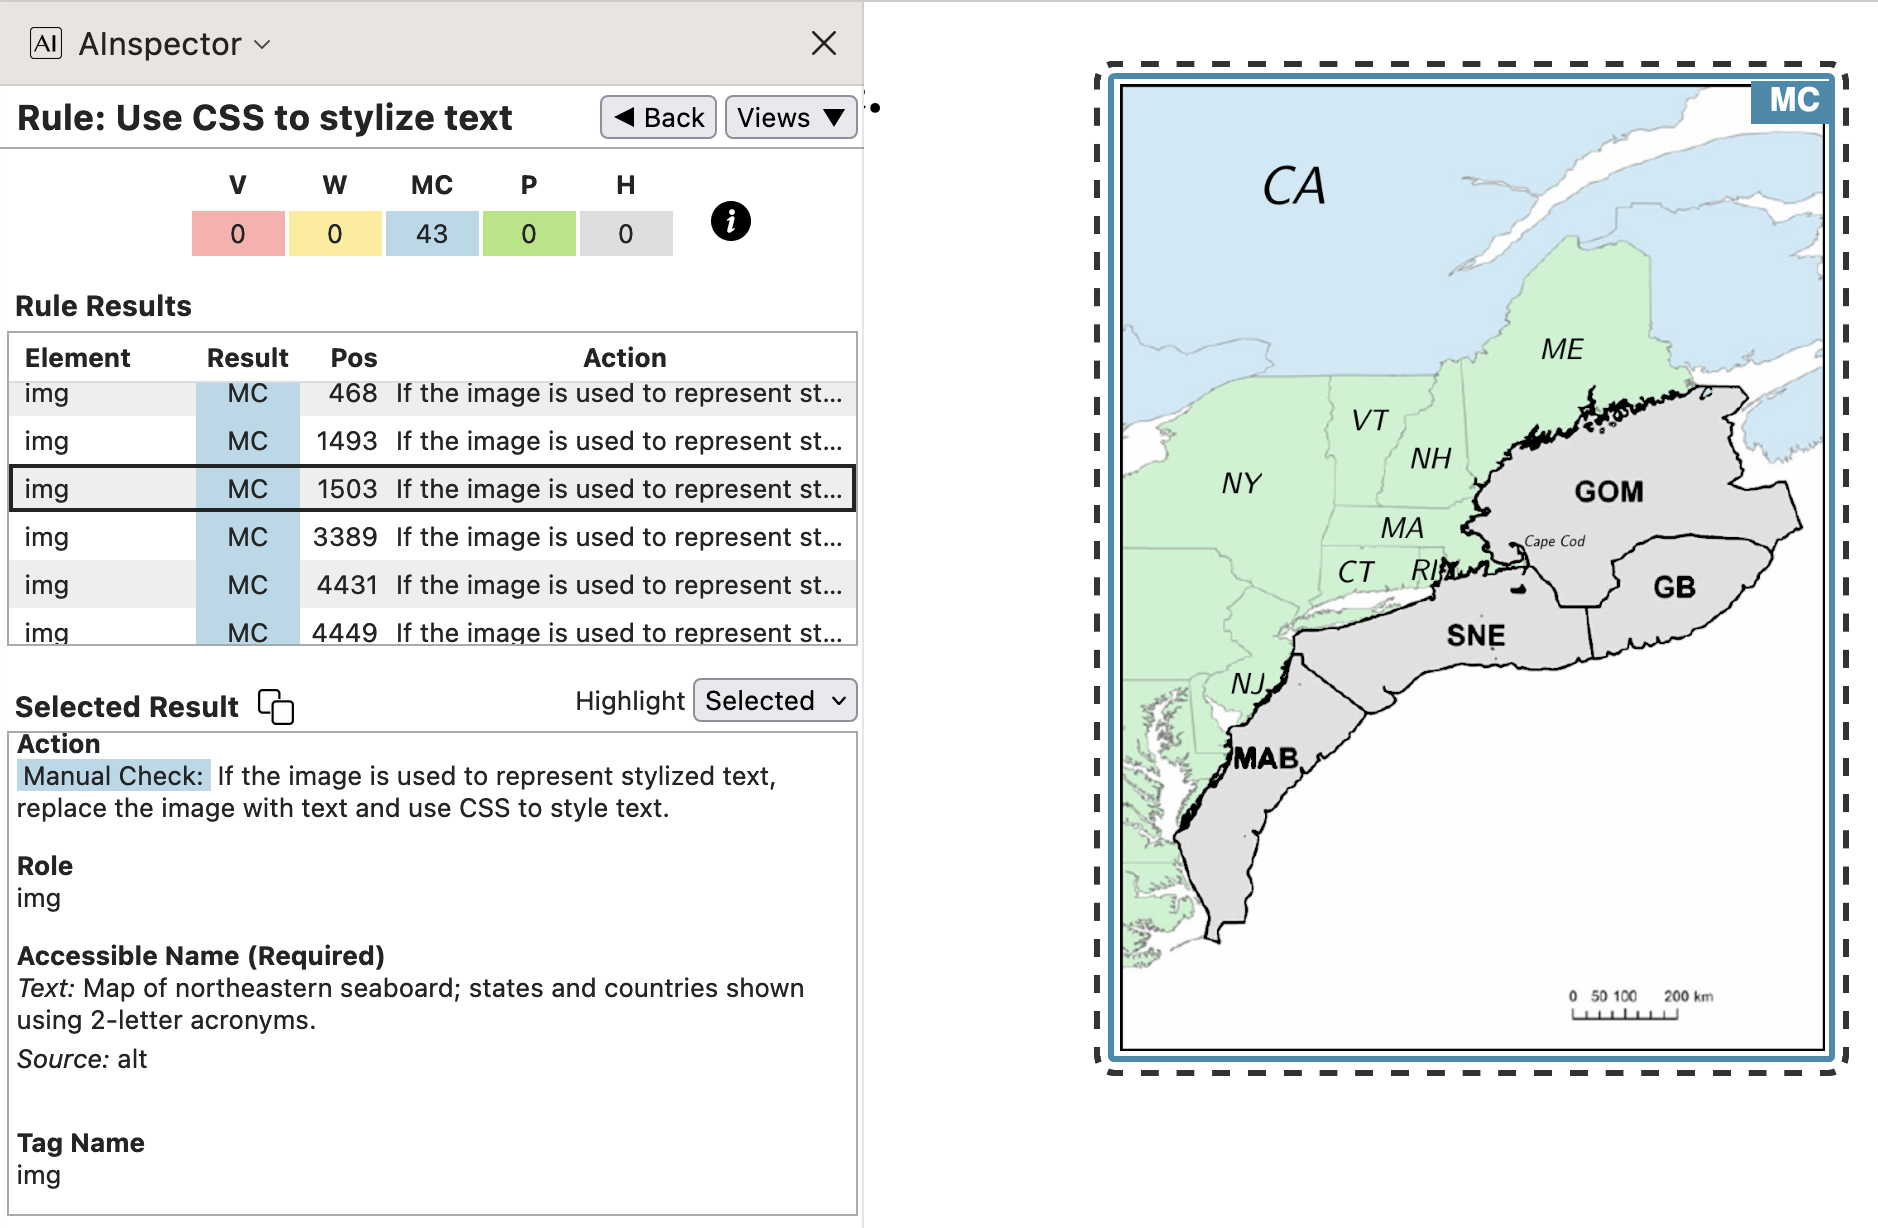Click the Violations count cell

tap(238, 234)
